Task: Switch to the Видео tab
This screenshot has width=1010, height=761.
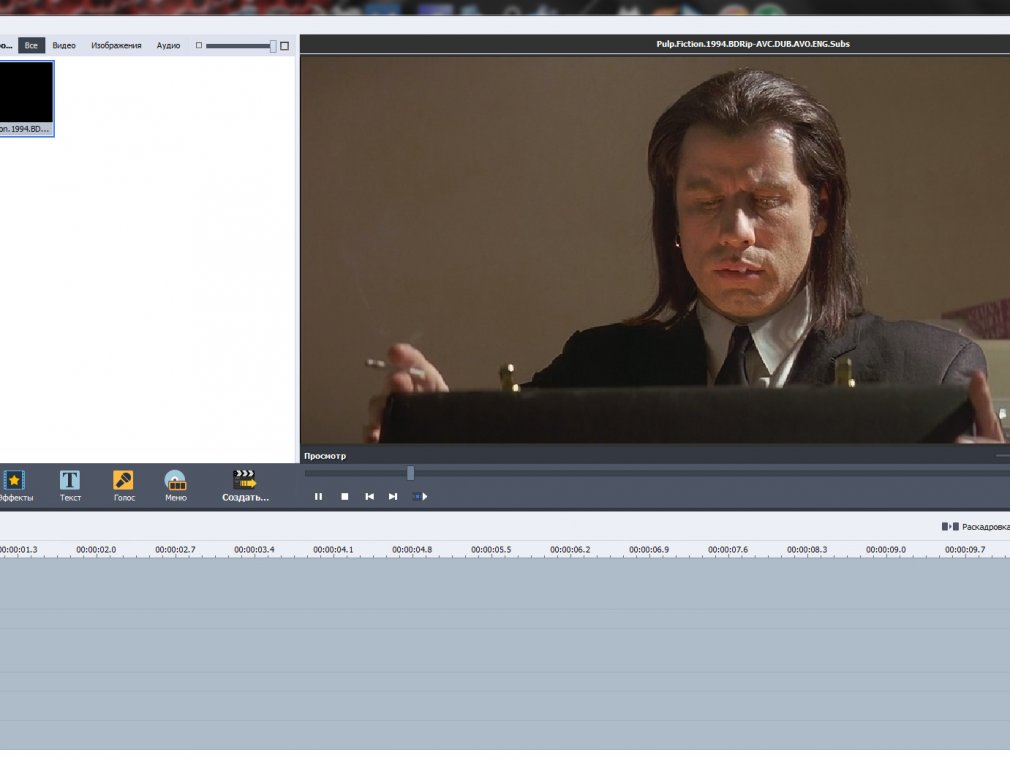Action: tap(64, 45)
